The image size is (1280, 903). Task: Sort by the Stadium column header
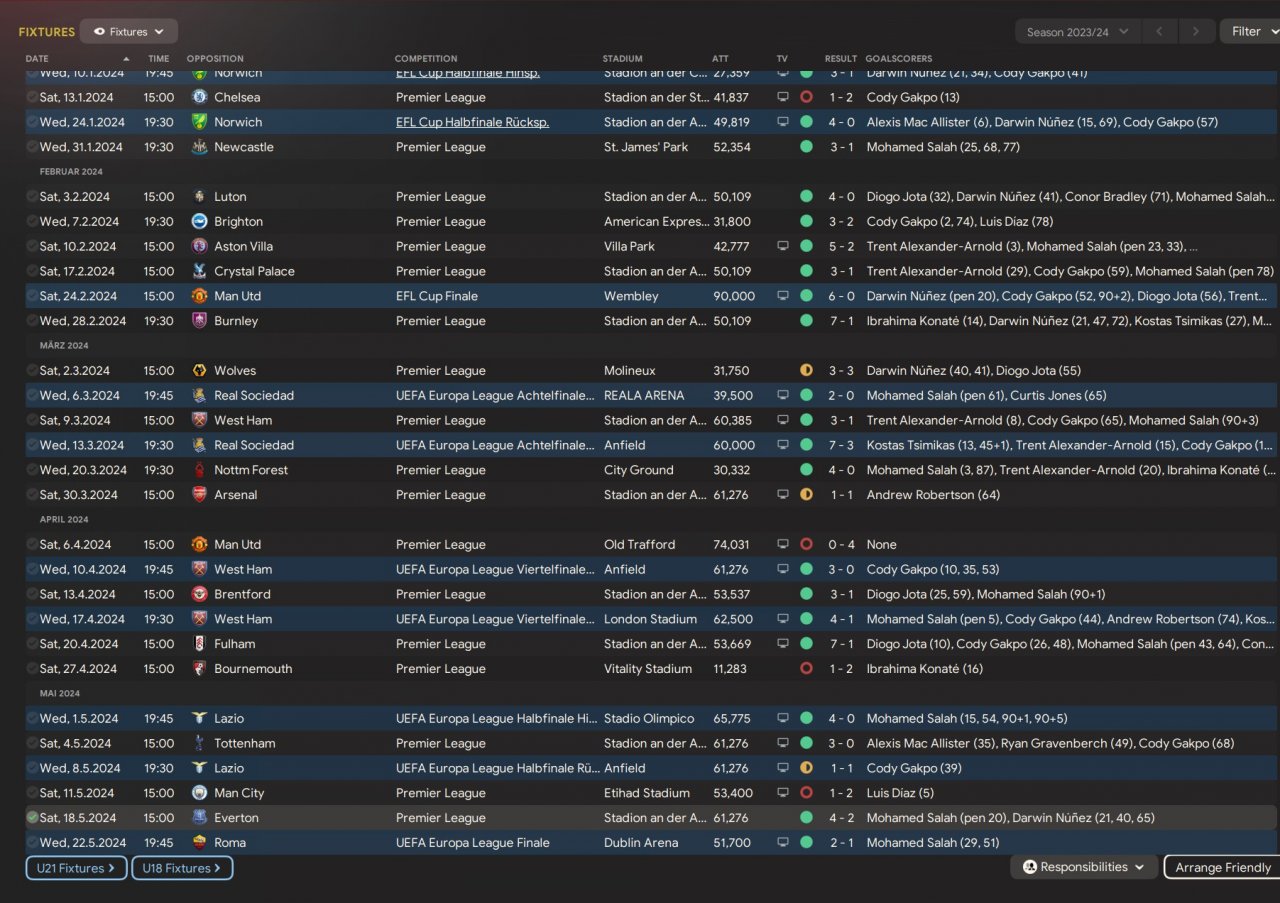point(623,59)
